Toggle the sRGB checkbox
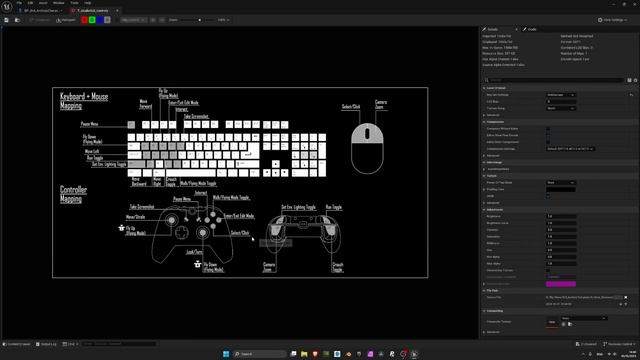 tap(548, 196)
